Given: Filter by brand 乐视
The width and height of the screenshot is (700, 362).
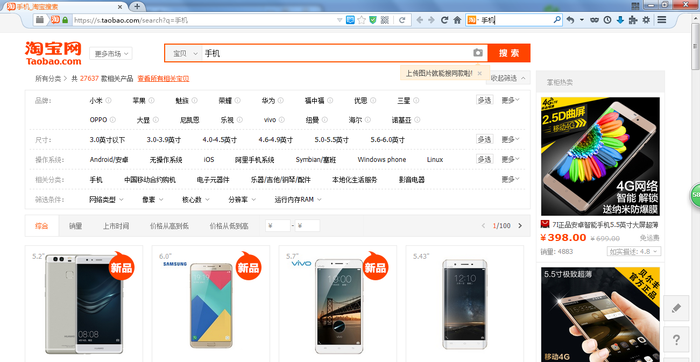Looking at the screenshot, I should [x=227, y=120].
